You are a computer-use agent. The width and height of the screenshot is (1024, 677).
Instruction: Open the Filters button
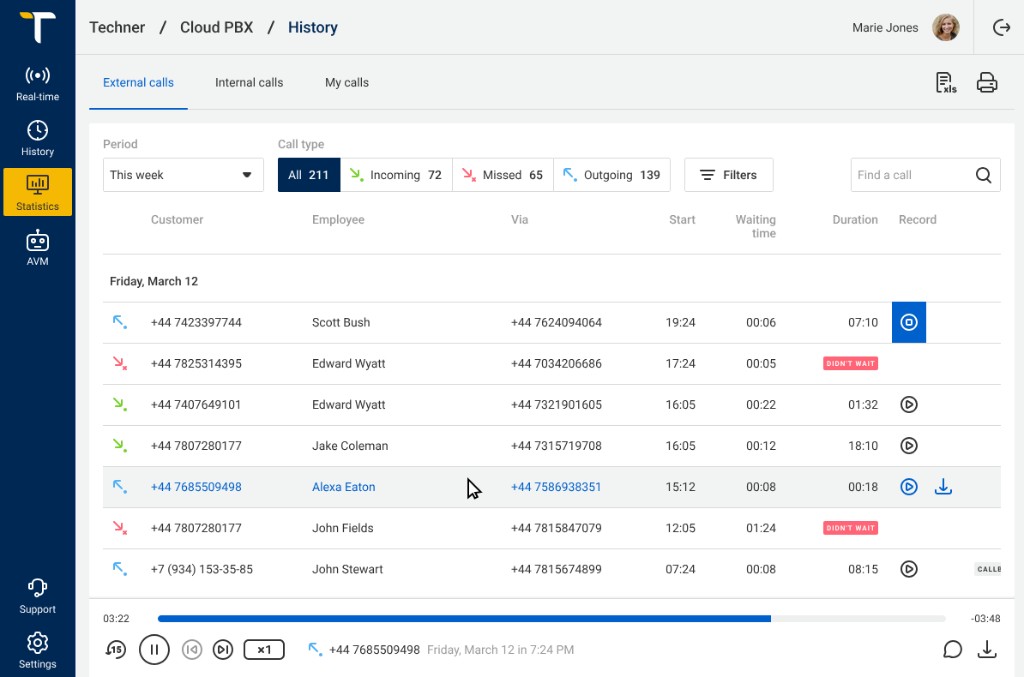pos(729,175)
